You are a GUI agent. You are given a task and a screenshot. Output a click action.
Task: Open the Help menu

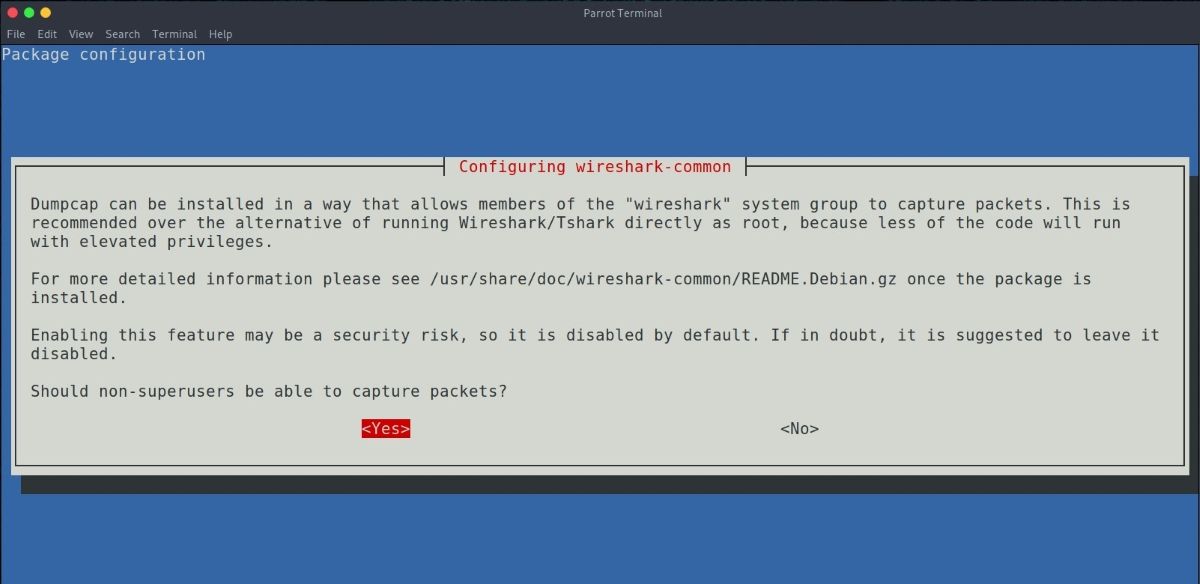(x=220, y=34)
